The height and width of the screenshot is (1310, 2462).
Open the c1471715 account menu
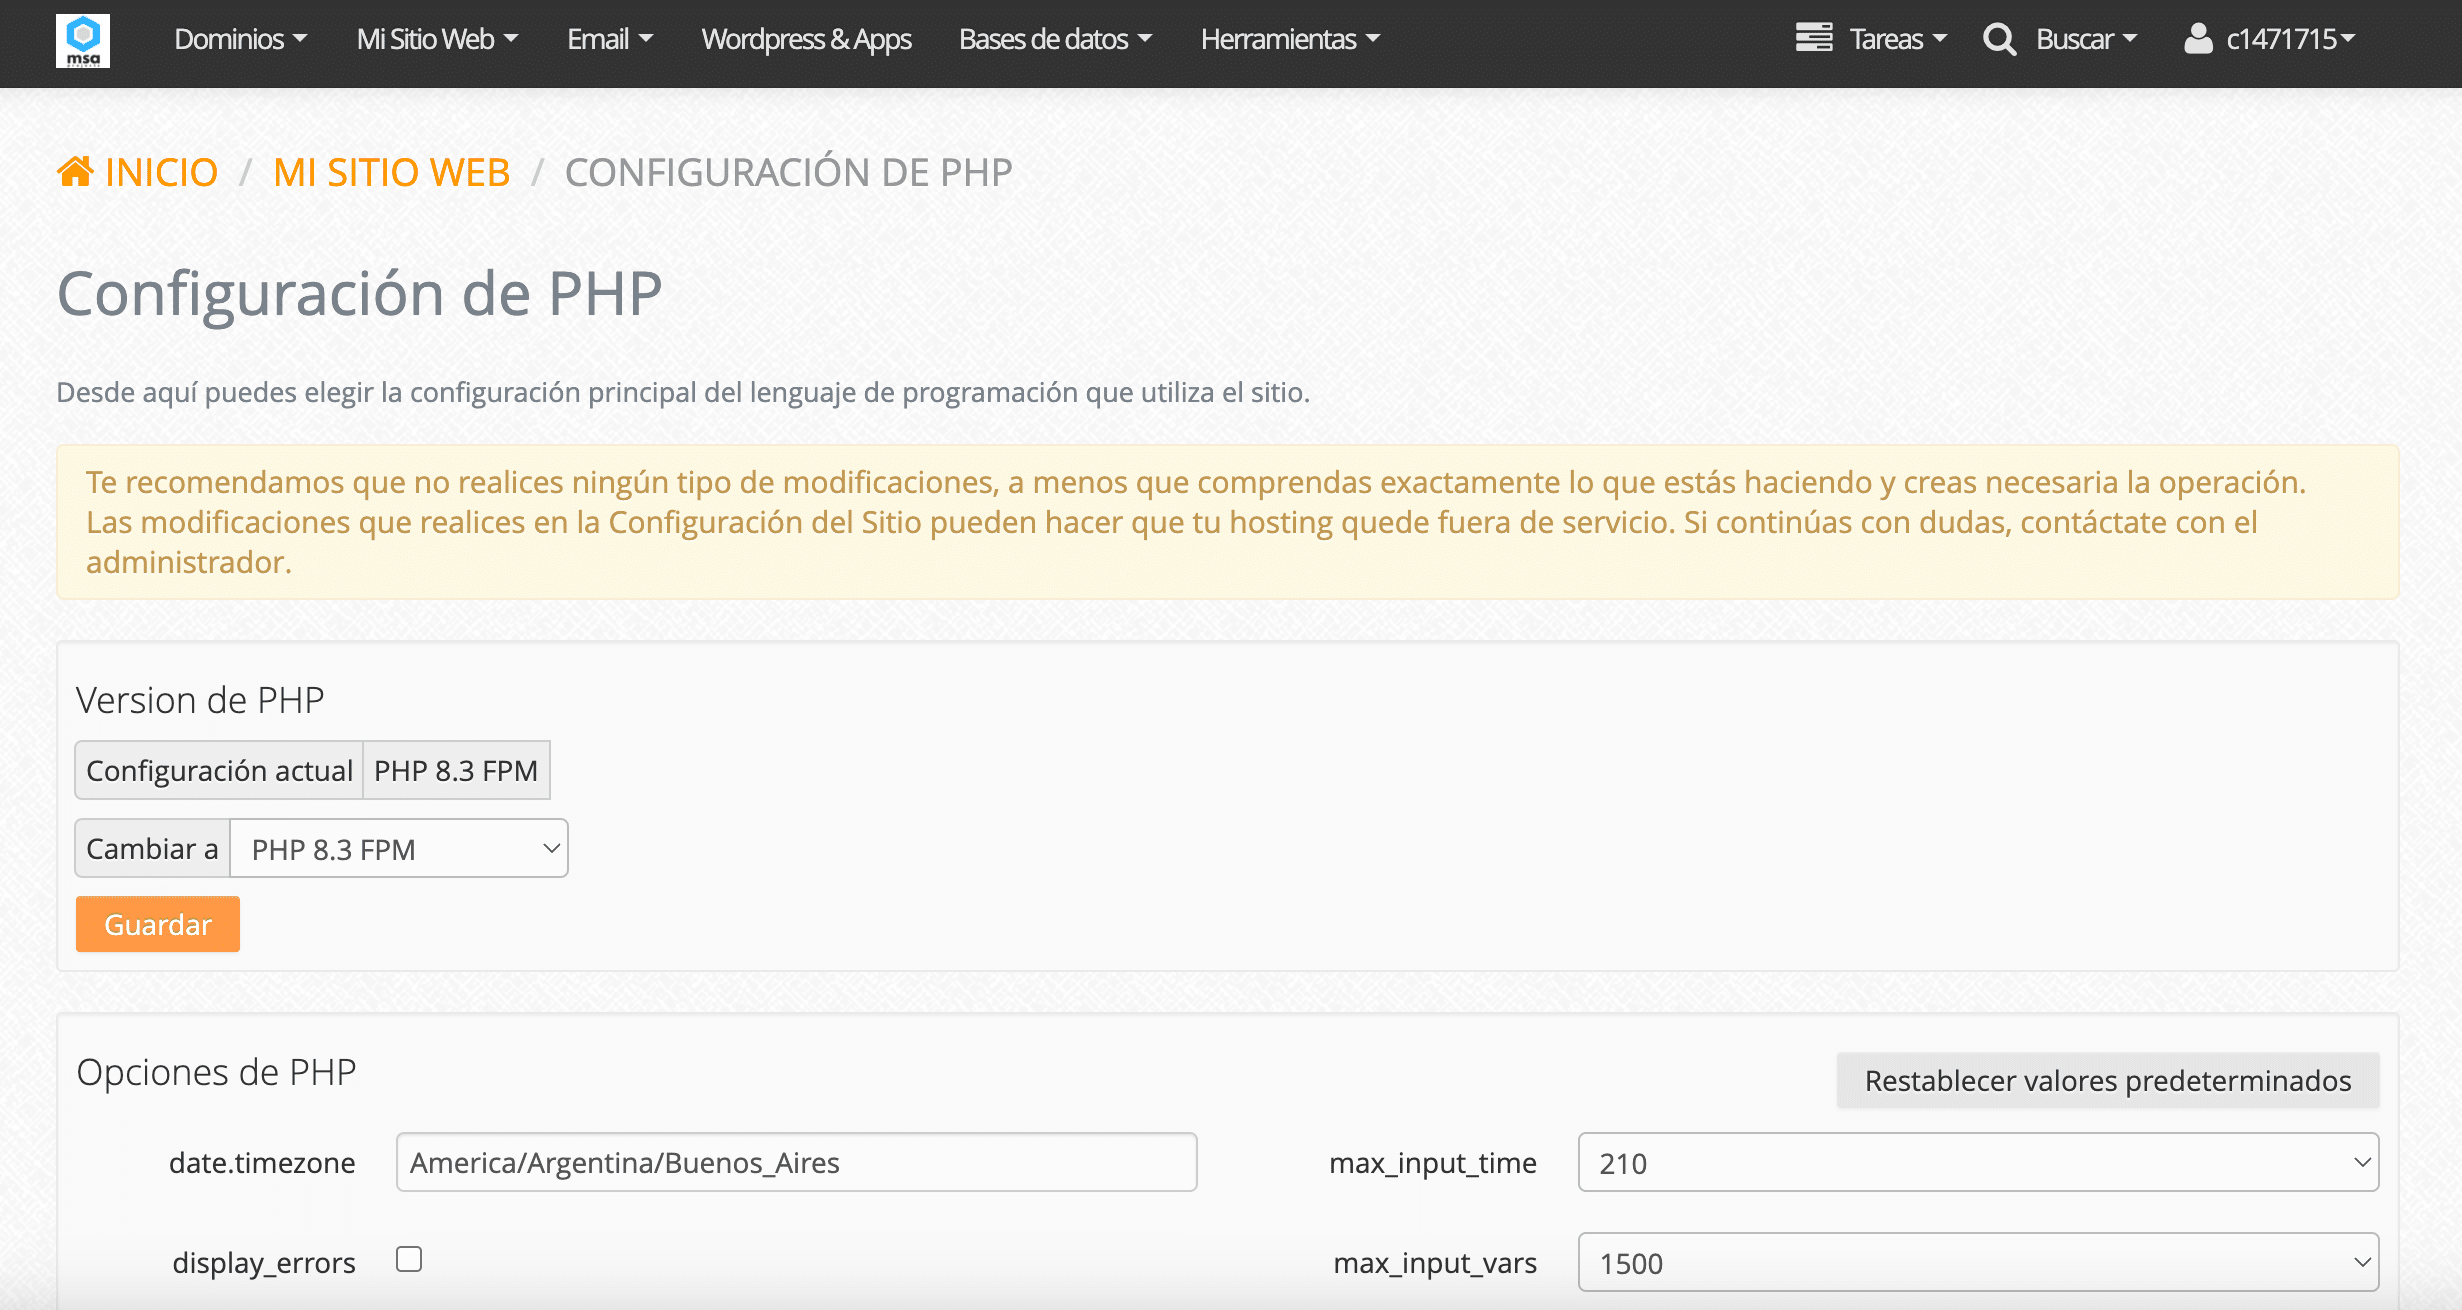coord(2290,39)
